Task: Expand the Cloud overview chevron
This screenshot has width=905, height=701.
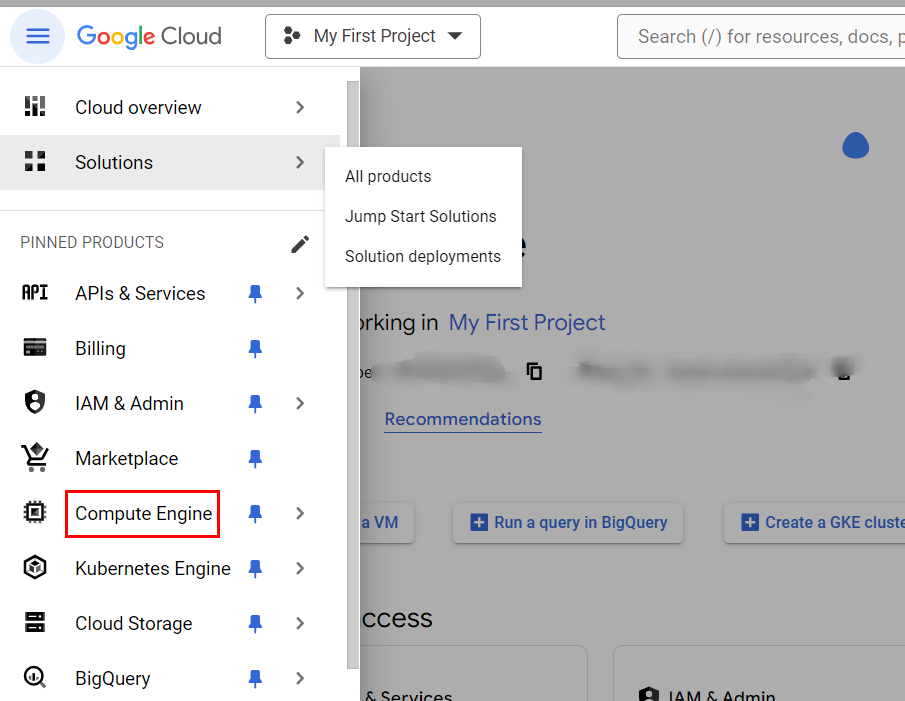Action: (x=300, y=107)
